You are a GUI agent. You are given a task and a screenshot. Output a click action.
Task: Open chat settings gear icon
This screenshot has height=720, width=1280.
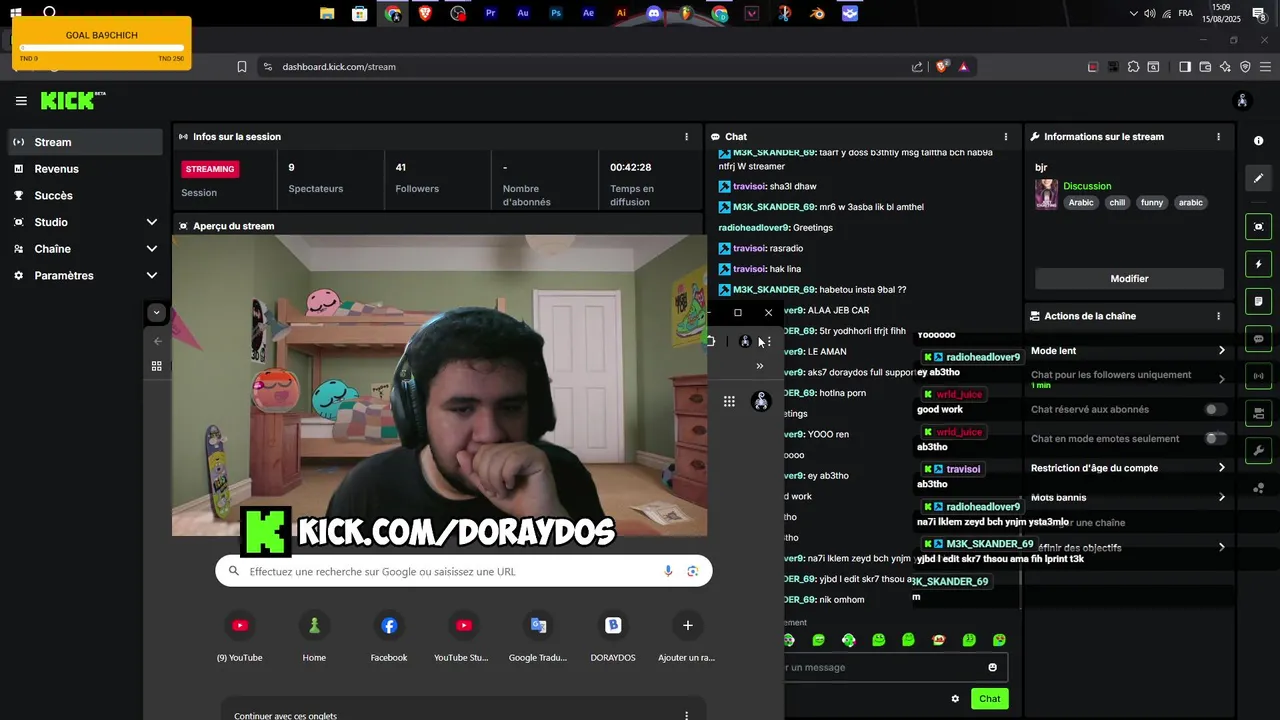pos(955,699)
